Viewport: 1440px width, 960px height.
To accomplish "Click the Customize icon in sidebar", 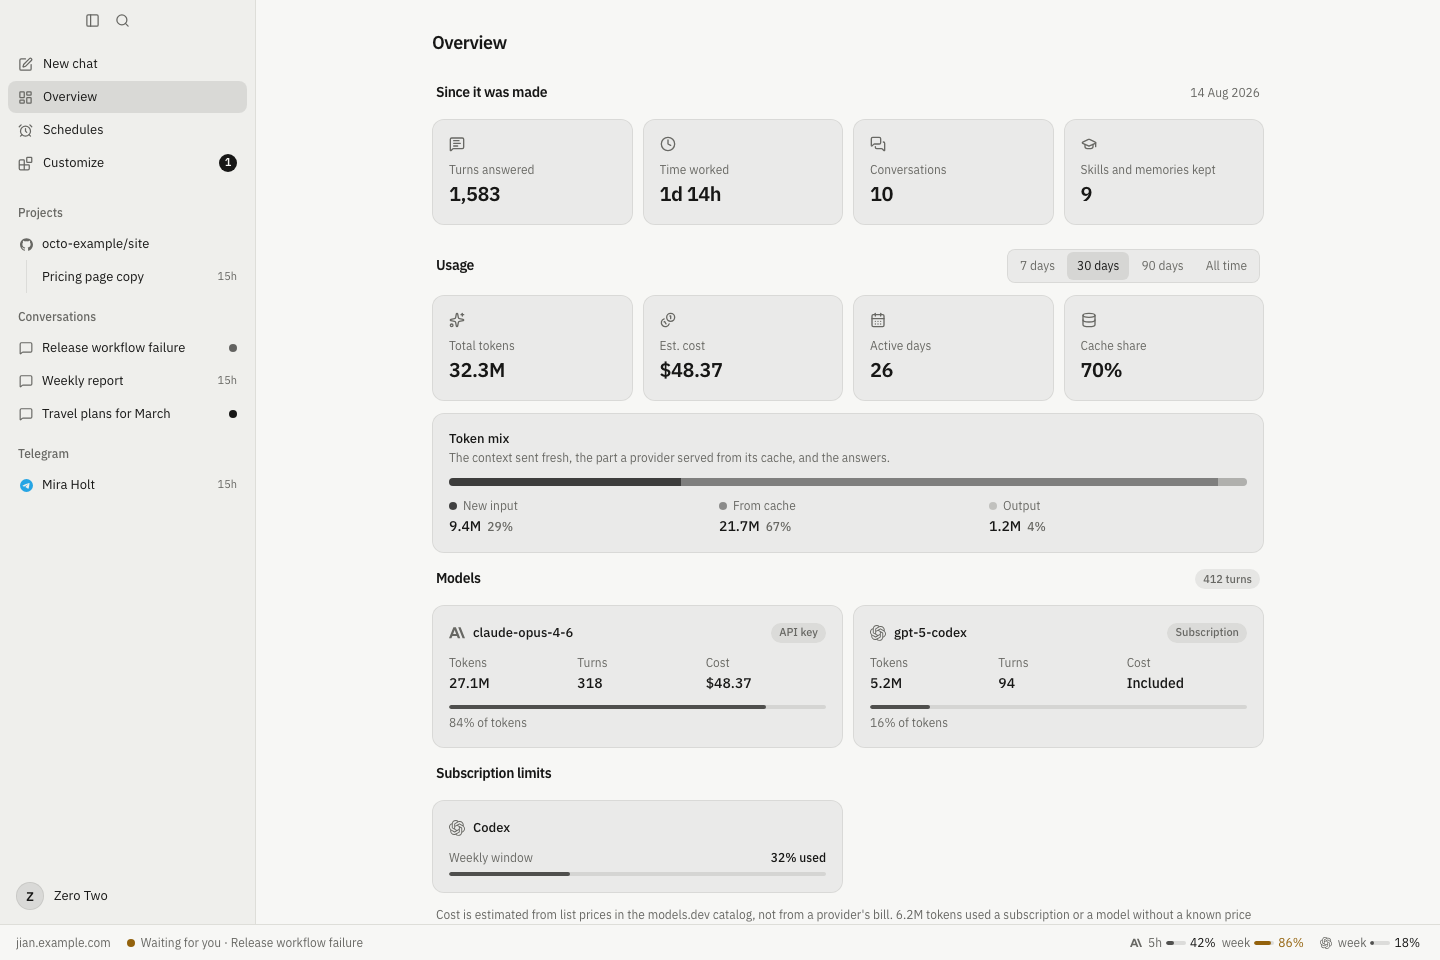I will tap(26, 163).
